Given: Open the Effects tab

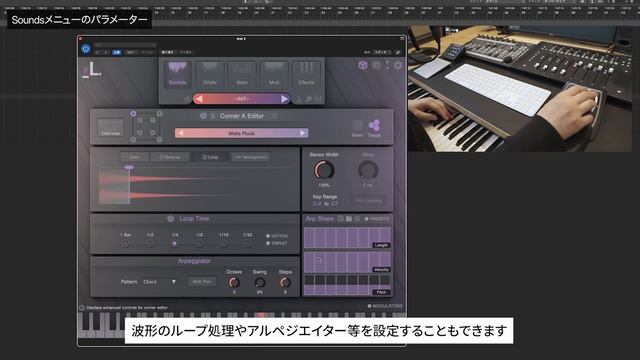Looking at the screenshot, I should click(x=306, y=74).
